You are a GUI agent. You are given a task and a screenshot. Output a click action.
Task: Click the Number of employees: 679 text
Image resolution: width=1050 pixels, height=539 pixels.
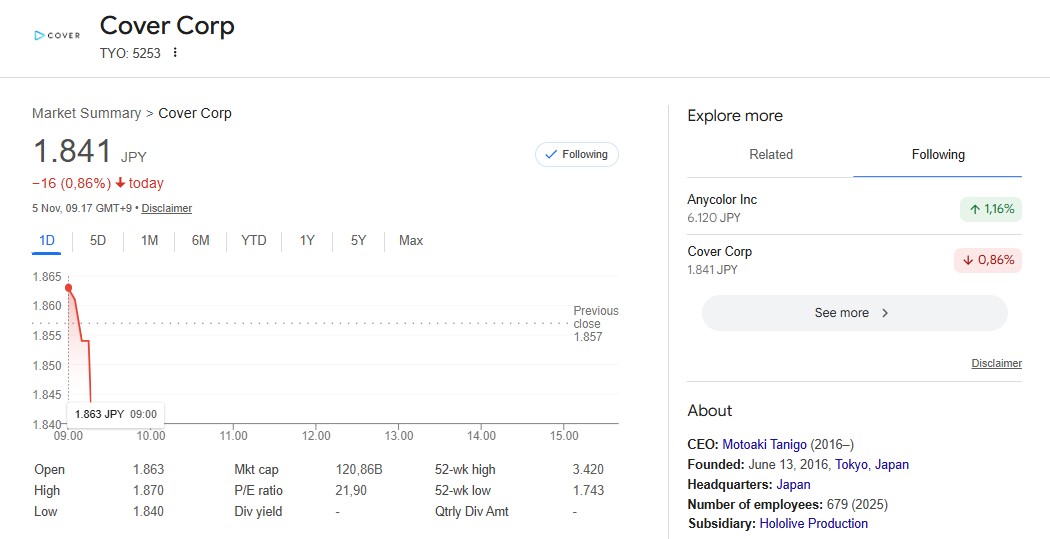coord(788,504)
